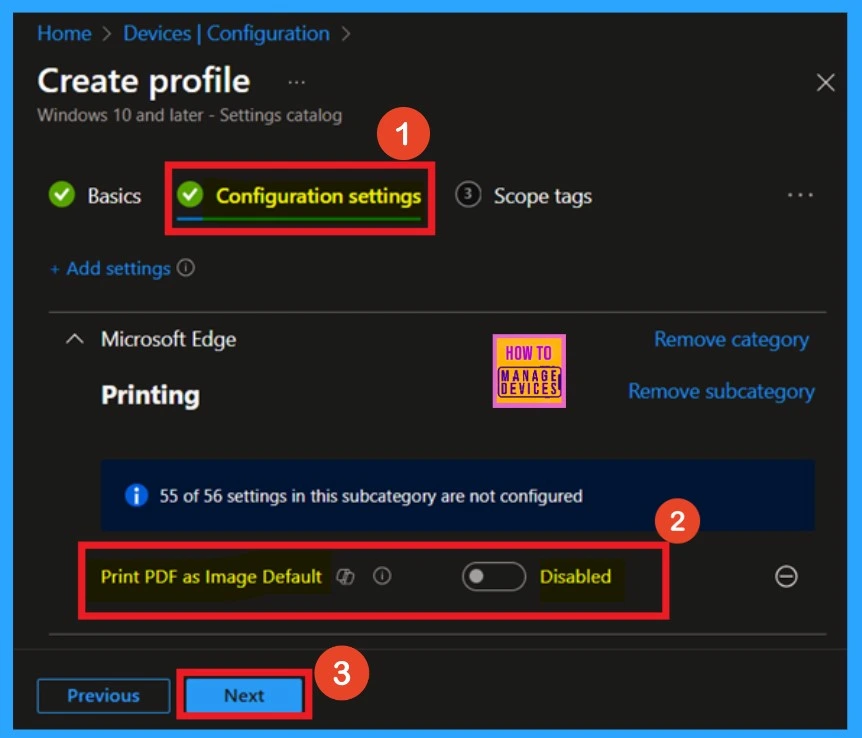Screen dimensions: 862x738
Task: Click the Next button
Action: [244, 696]
